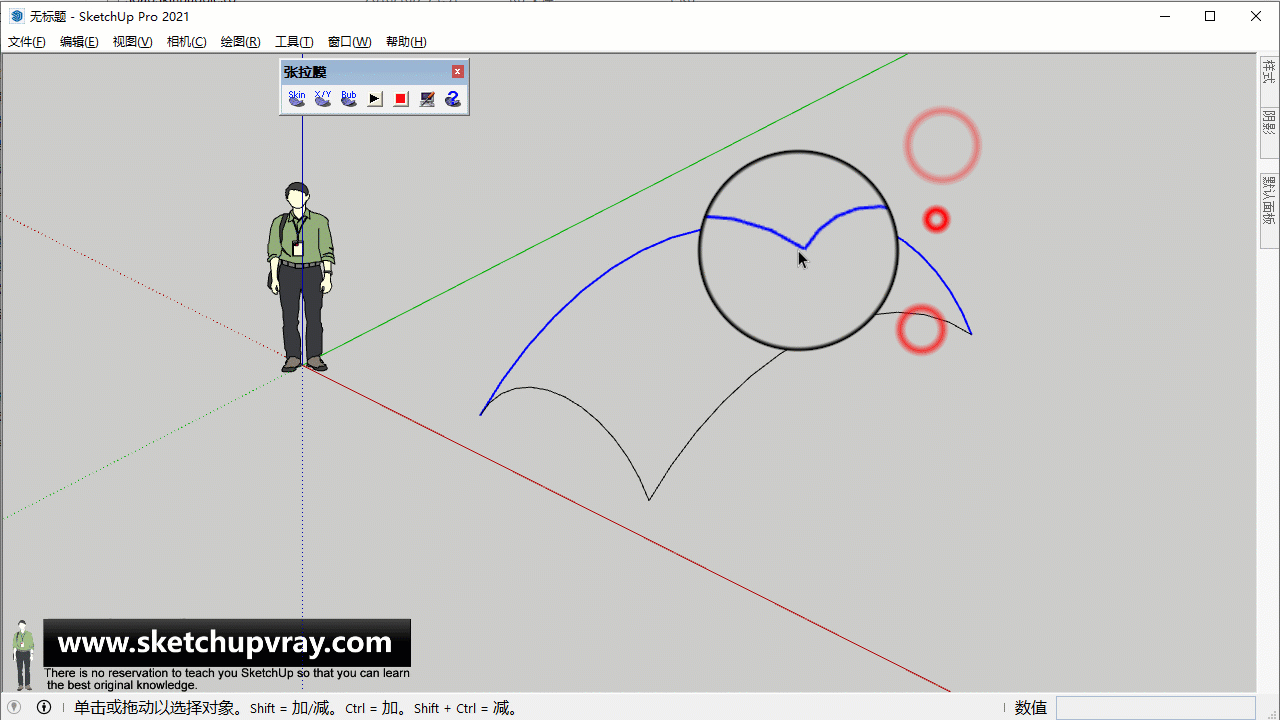The width and height of the screenshot is (1280, 720).
Task: Open the 视图(V) menu
Action: (x=132, y=42)
